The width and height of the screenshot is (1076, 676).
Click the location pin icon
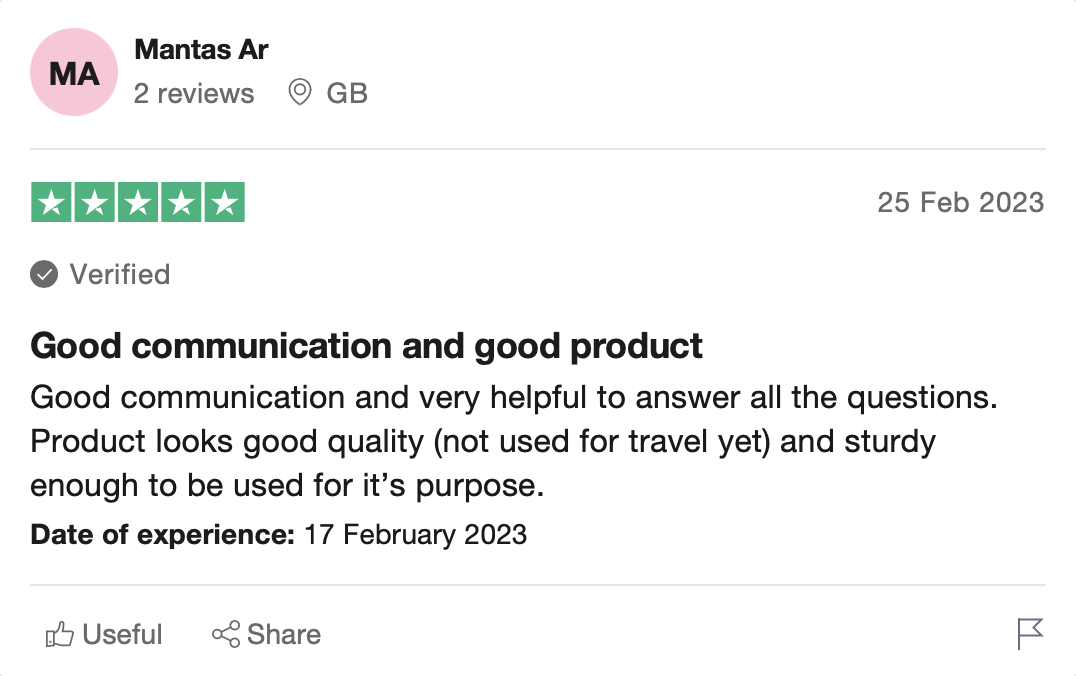coord(299,92)
